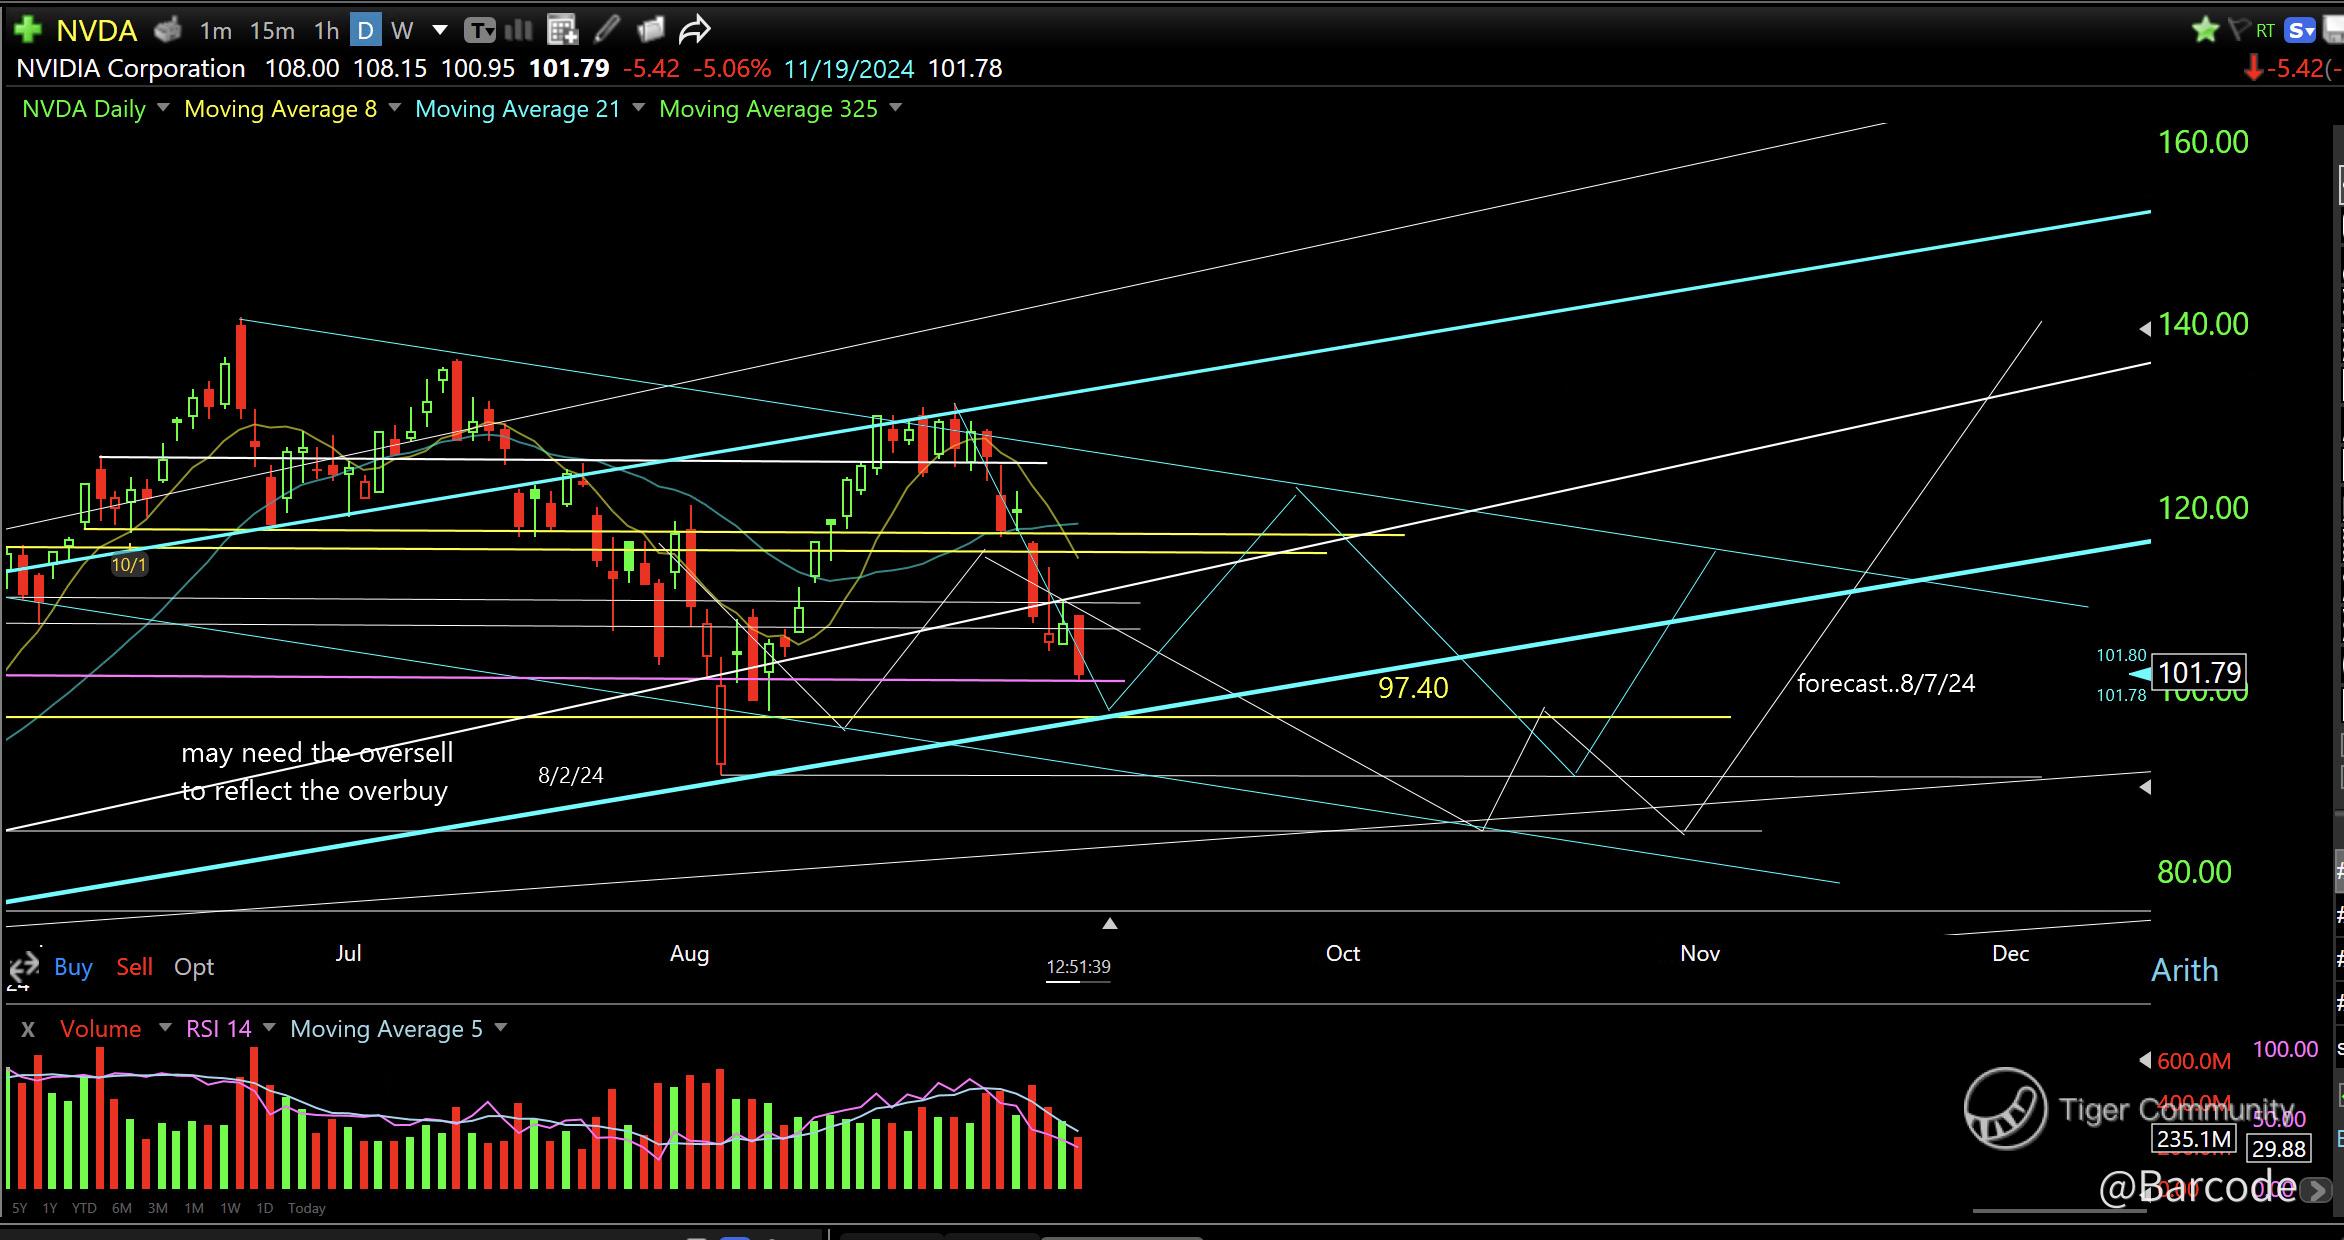The image size is (2344, 1240).
Task: Select the YTD range tab
Action: (x=84, y=1208)
